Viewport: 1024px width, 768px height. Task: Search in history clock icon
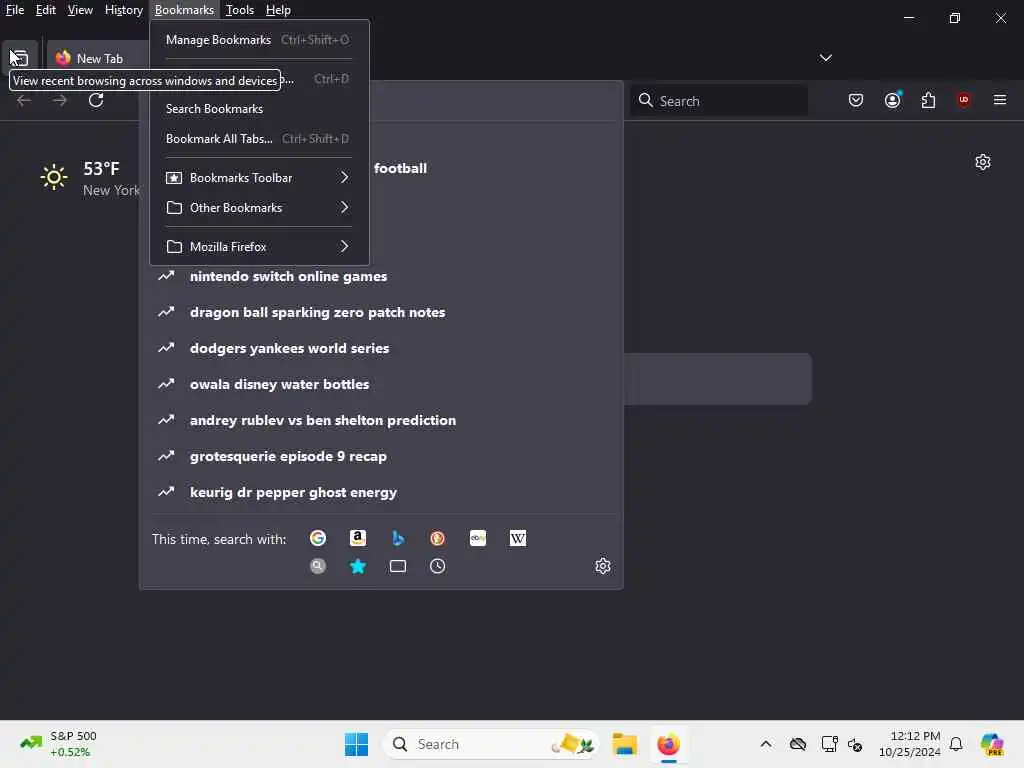(x=438, y=566)
